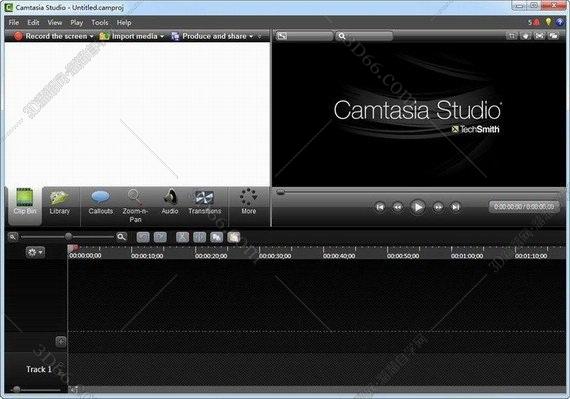Click Produce and share button

point(209,36)
